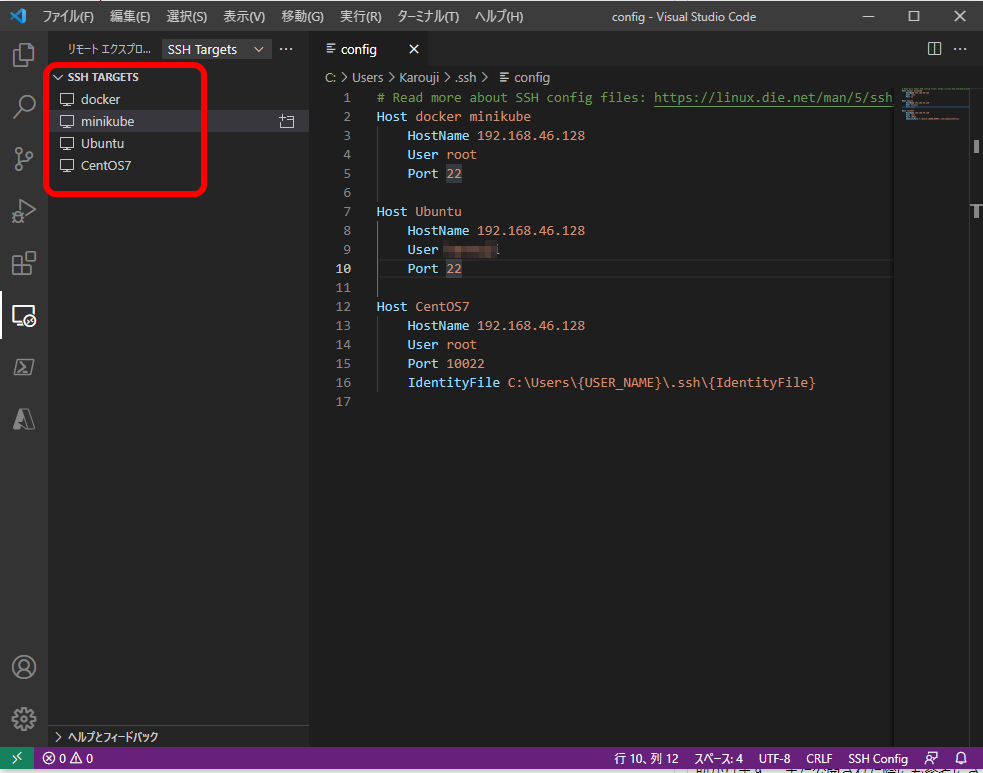This screenshot has width=983, height=773.
Task: Open the ヘルプ(H) menu
Action: [498, 16]
